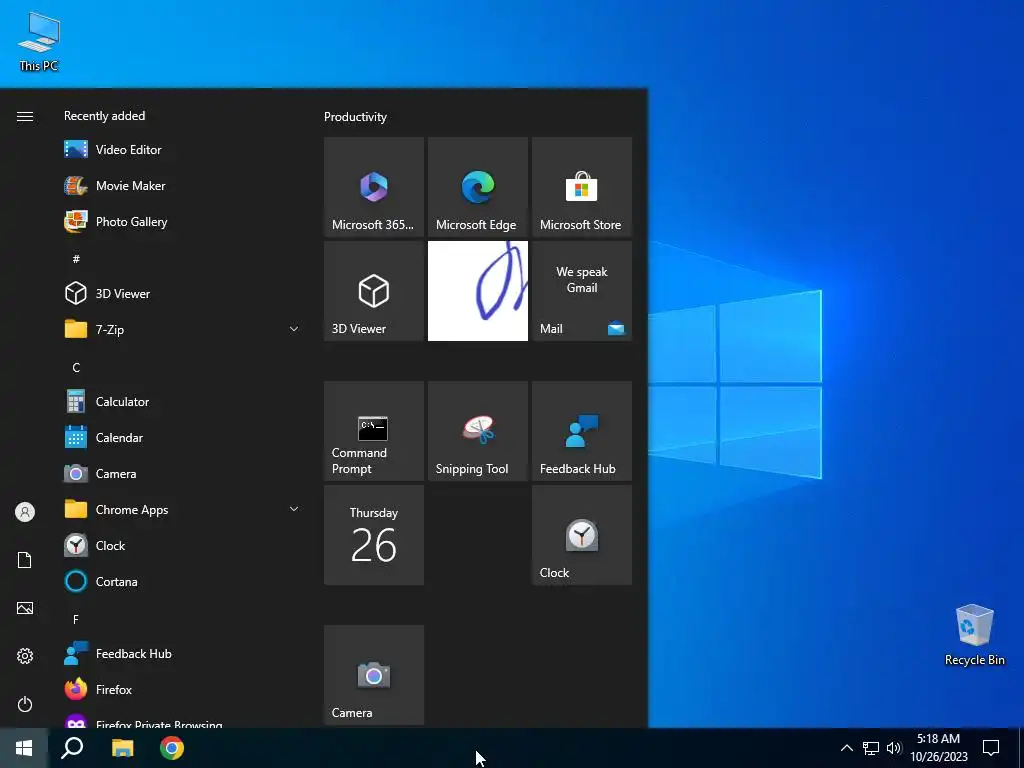Open the Clock tile
The image size is (1024, 768).
(x=582, y=535)
